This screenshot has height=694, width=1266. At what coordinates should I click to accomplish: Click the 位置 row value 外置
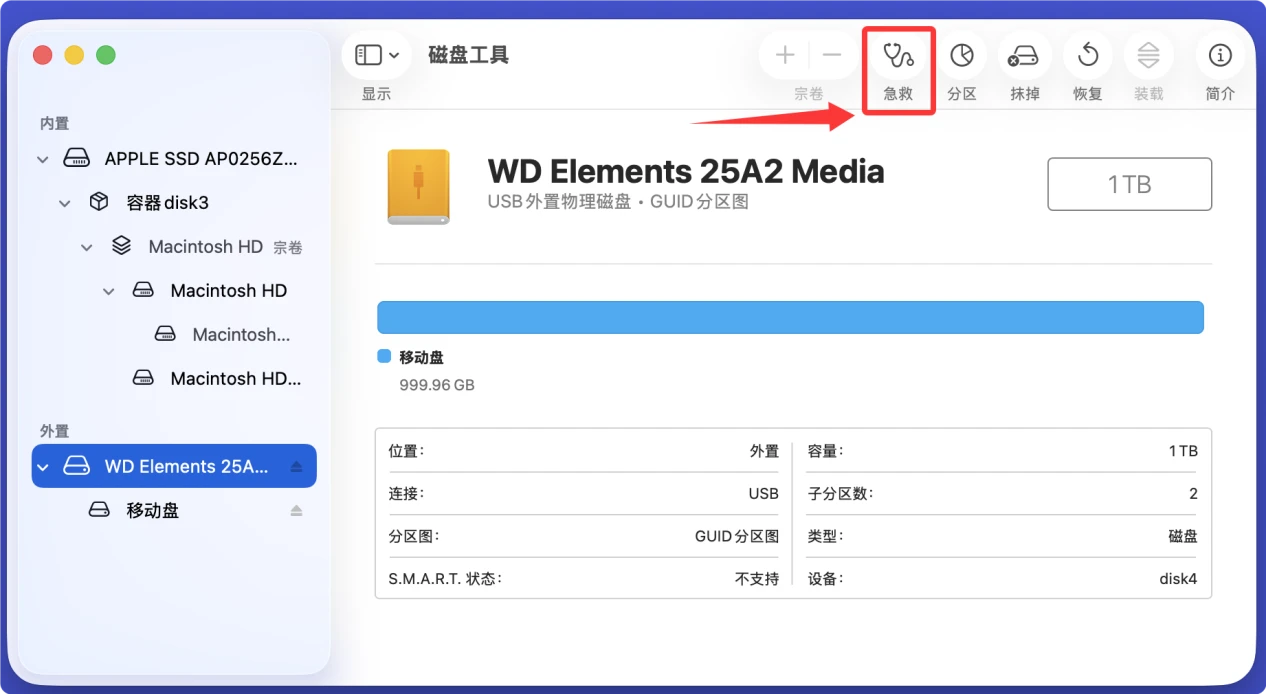pos(764,451)
